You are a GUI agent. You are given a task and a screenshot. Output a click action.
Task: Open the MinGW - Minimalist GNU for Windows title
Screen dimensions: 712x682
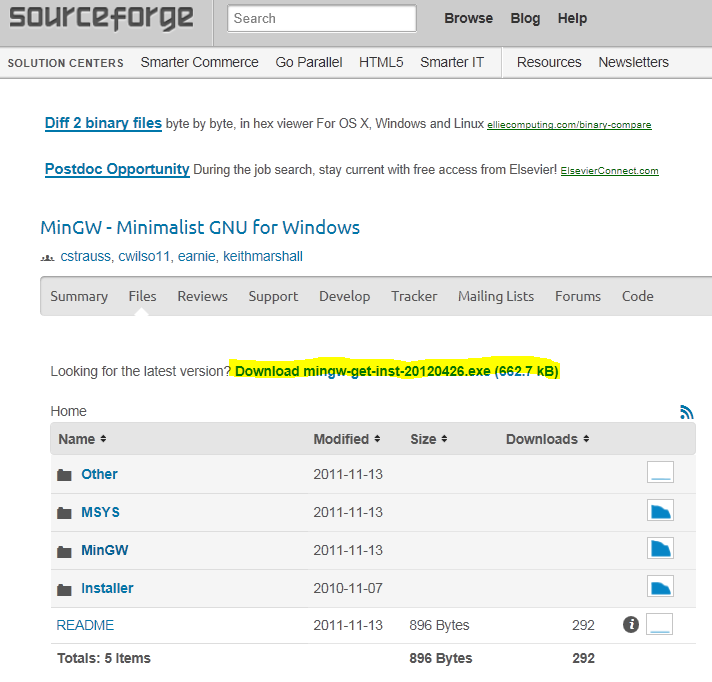200,227
